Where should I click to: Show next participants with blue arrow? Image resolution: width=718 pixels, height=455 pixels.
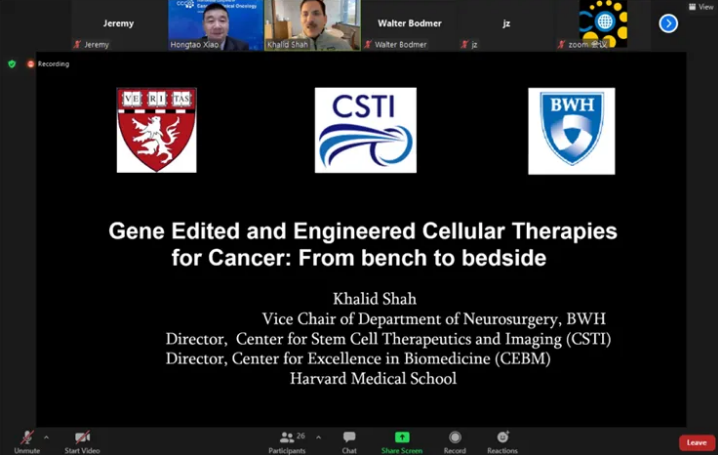(x=668, y=23)
